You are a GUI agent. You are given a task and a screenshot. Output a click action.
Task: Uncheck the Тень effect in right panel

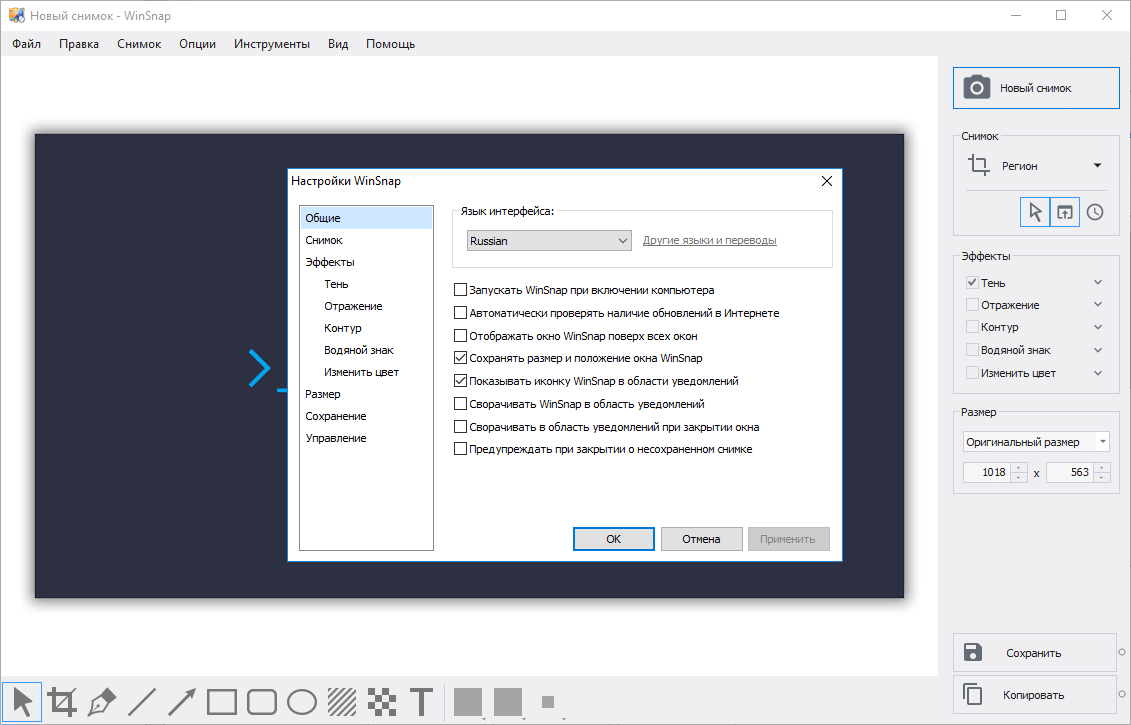972,283
